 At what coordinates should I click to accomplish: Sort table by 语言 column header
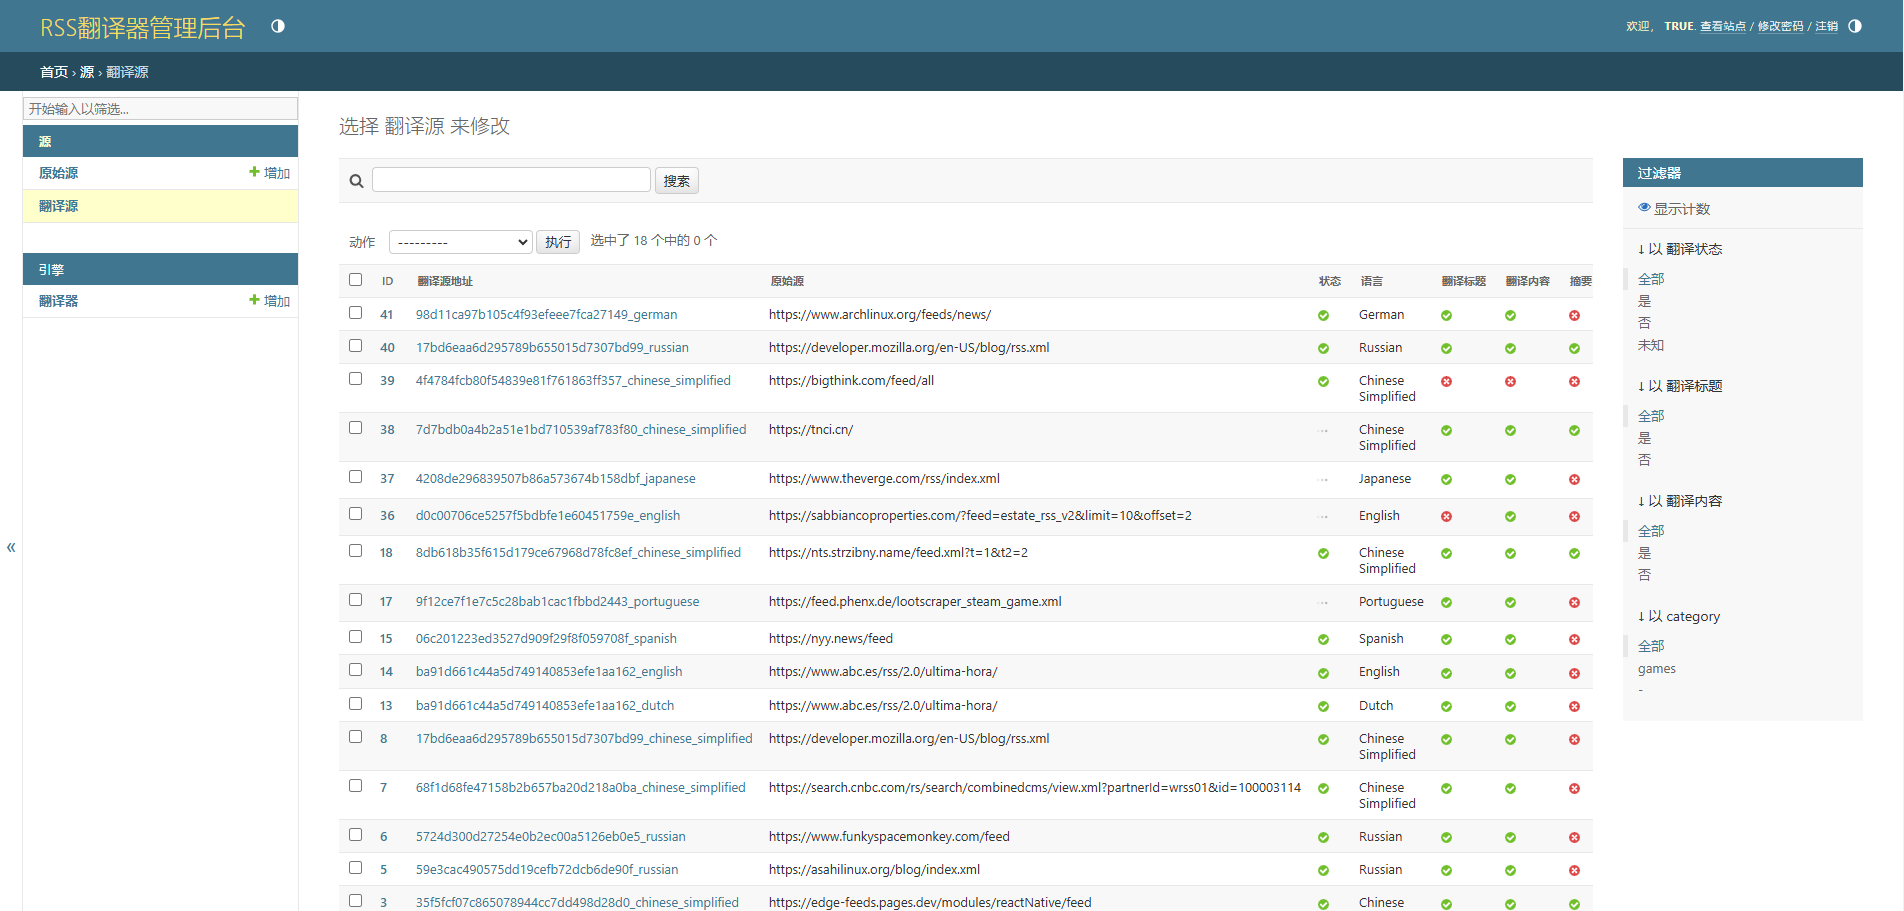click(1372, 281)
